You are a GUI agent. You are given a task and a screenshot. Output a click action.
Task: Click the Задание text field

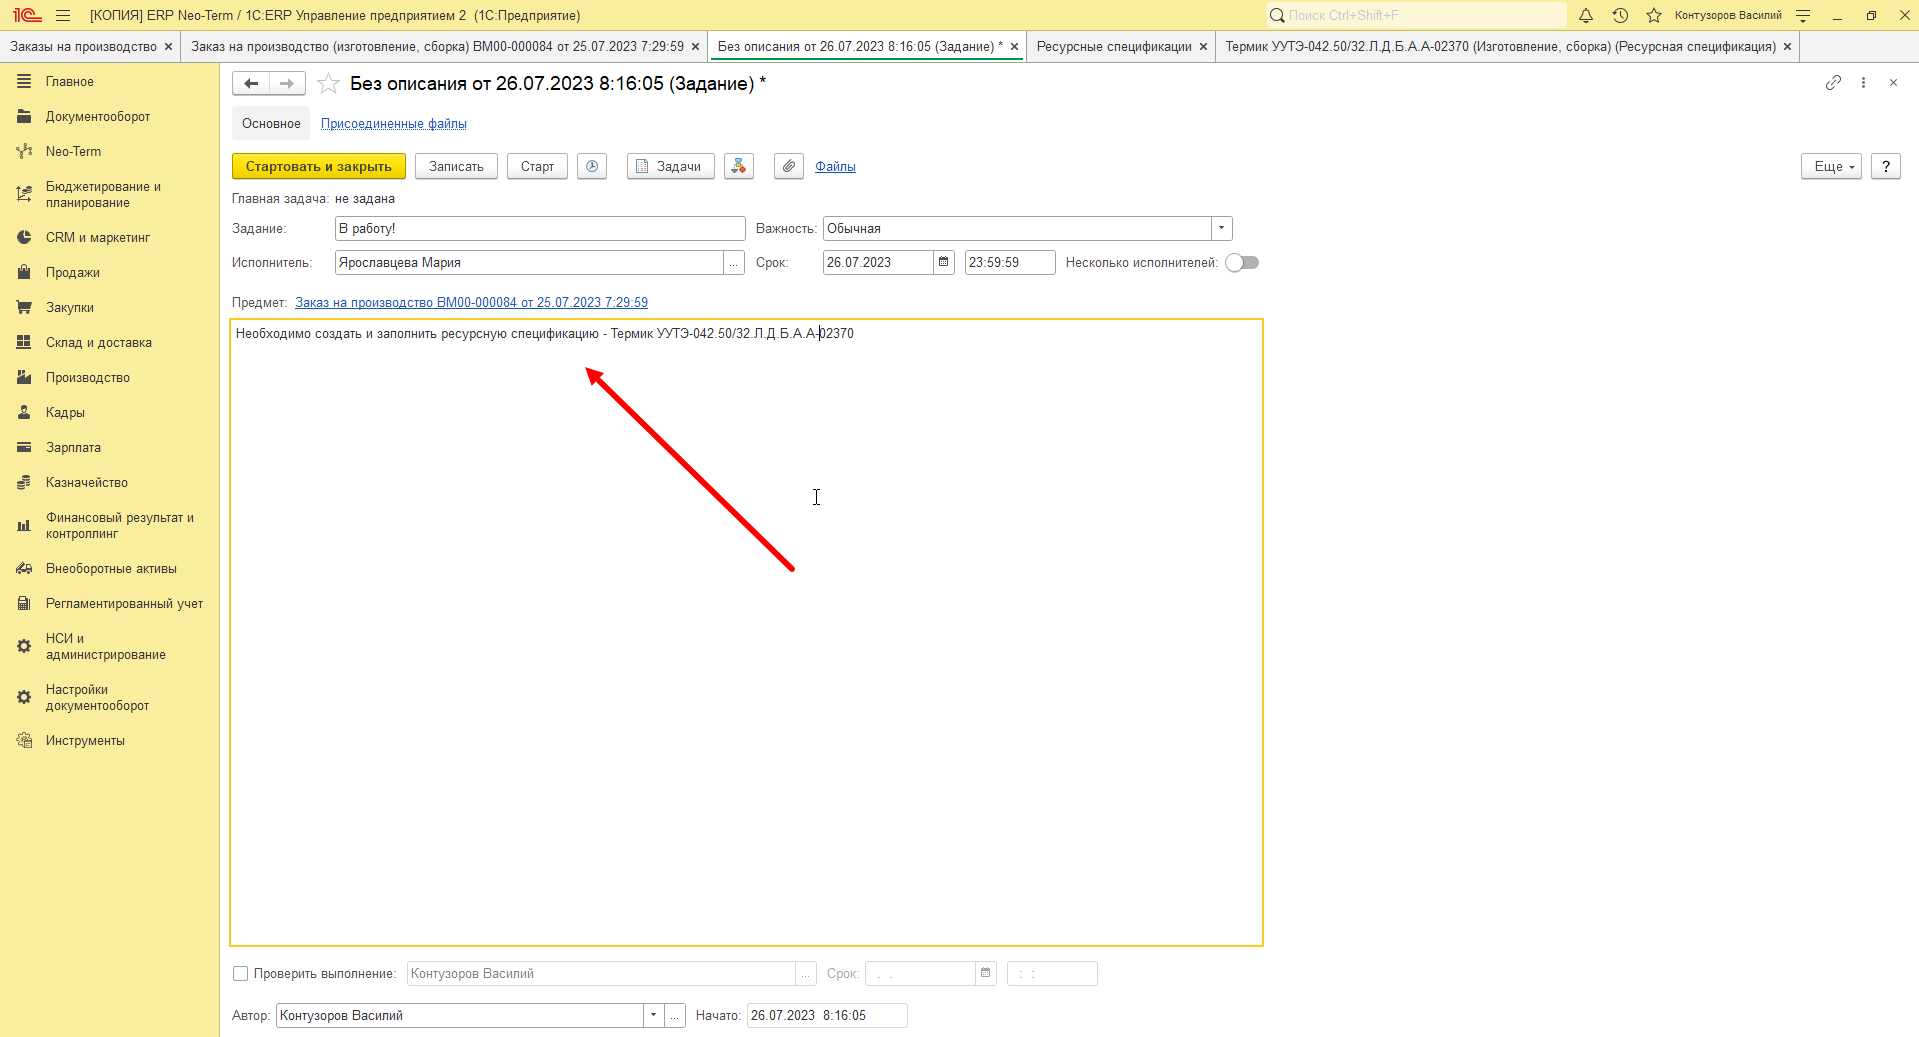pyautogui.click(x=540, y=228)
